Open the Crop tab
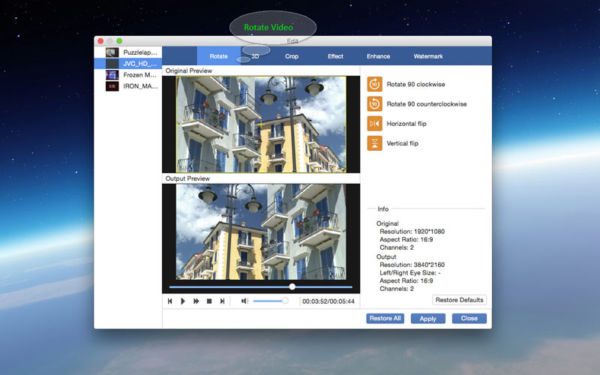Viewport: 600px width, 375px height. pyautogui.click(x=292, y=56)
